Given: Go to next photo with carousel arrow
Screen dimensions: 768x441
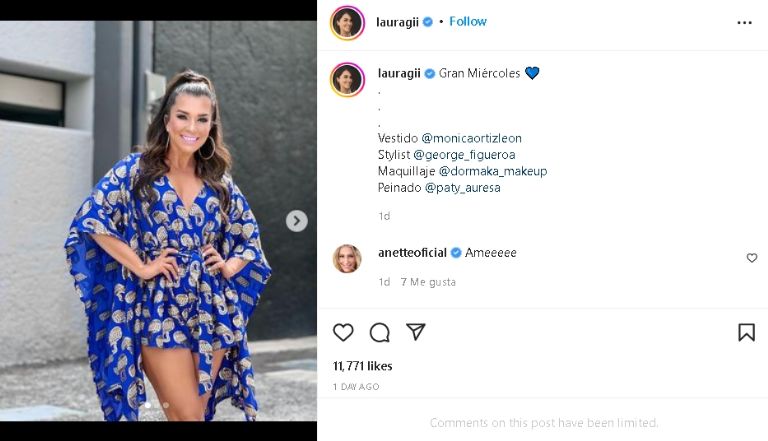Looking at the screenshot, I should 296,221.
